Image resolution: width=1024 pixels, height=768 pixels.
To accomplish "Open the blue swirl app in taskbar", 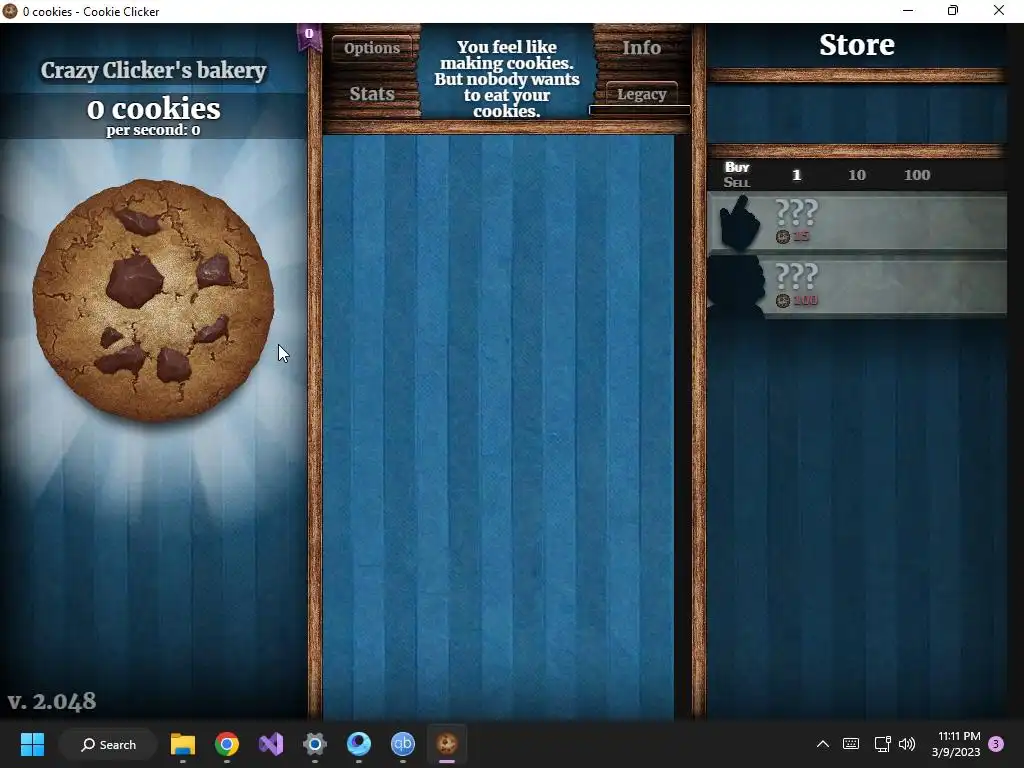I will click(x=359, y=744).
